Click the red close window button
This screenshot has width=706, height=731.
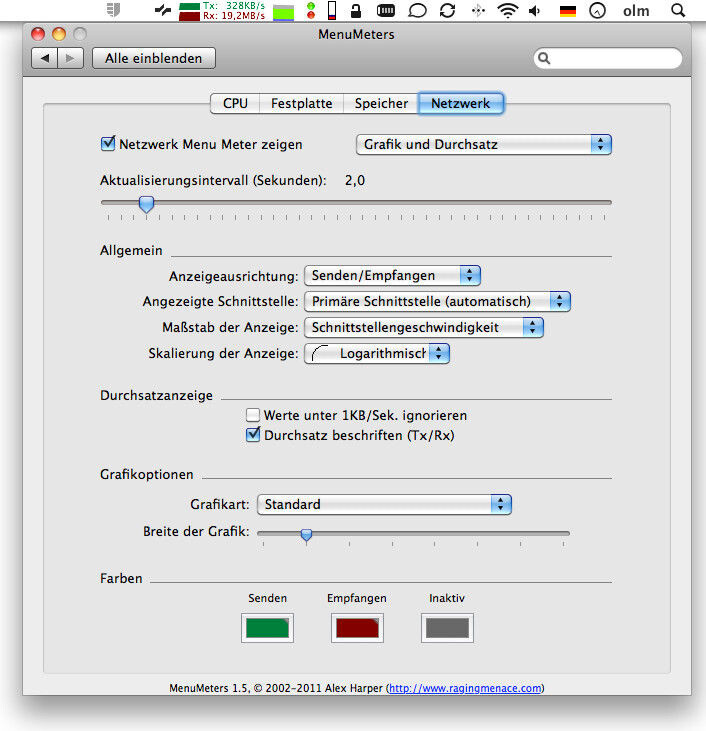coord(38,34)
